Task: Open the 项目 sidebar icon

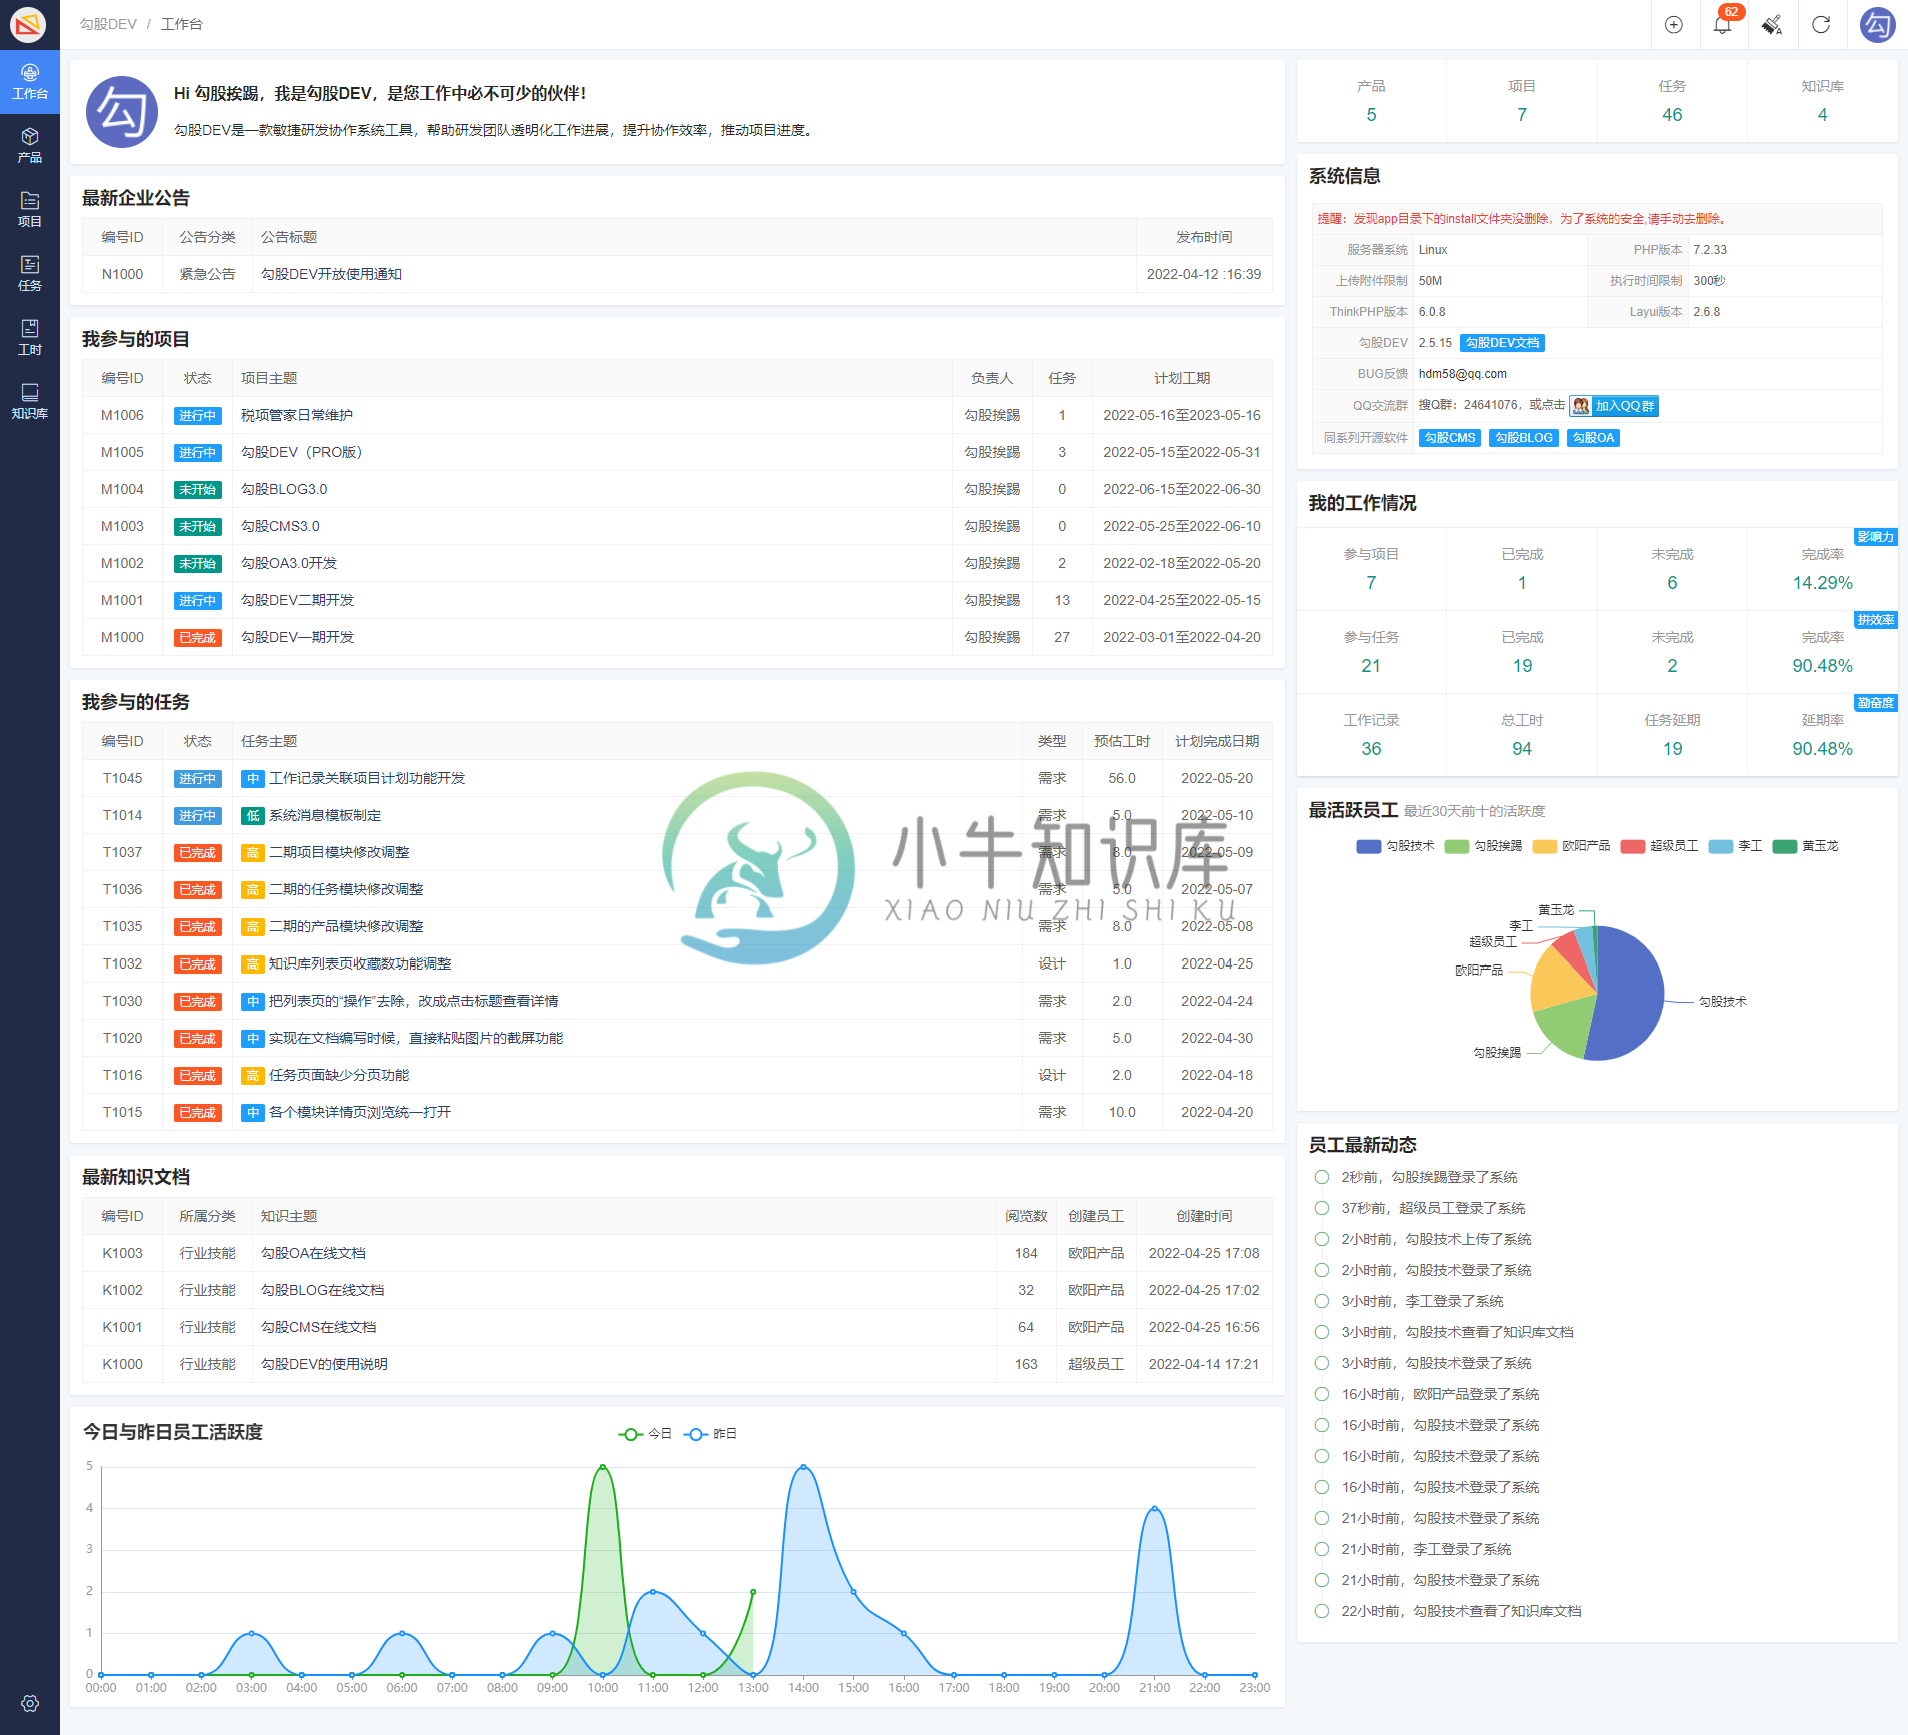Action: 30,210
